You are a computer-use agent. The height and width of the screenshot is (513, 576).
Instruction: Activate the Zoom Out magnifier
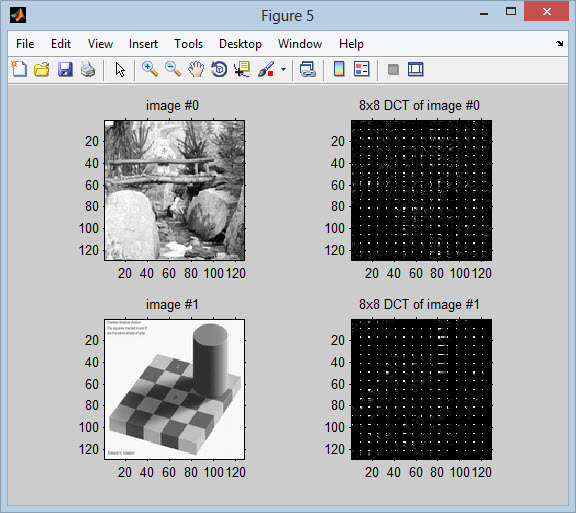tap(173, 69)
